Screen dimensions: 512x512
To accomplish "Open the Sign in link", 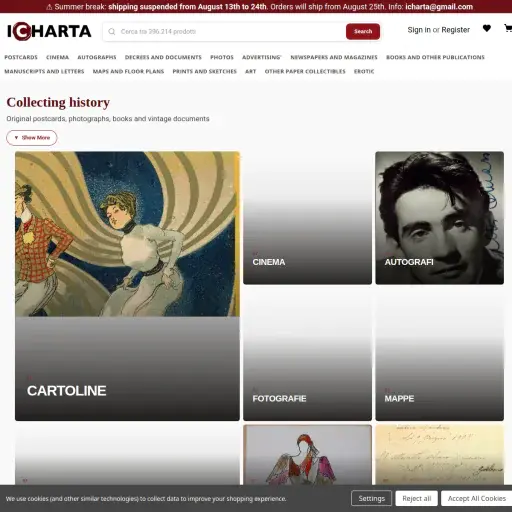I will pos(419,30).
